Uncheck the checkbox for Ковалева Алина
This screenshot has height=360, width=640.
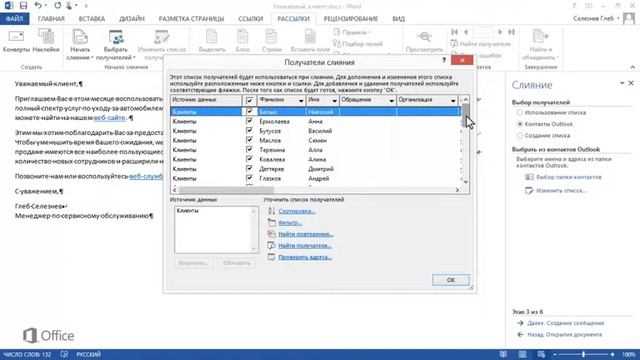tap(249, 159)
